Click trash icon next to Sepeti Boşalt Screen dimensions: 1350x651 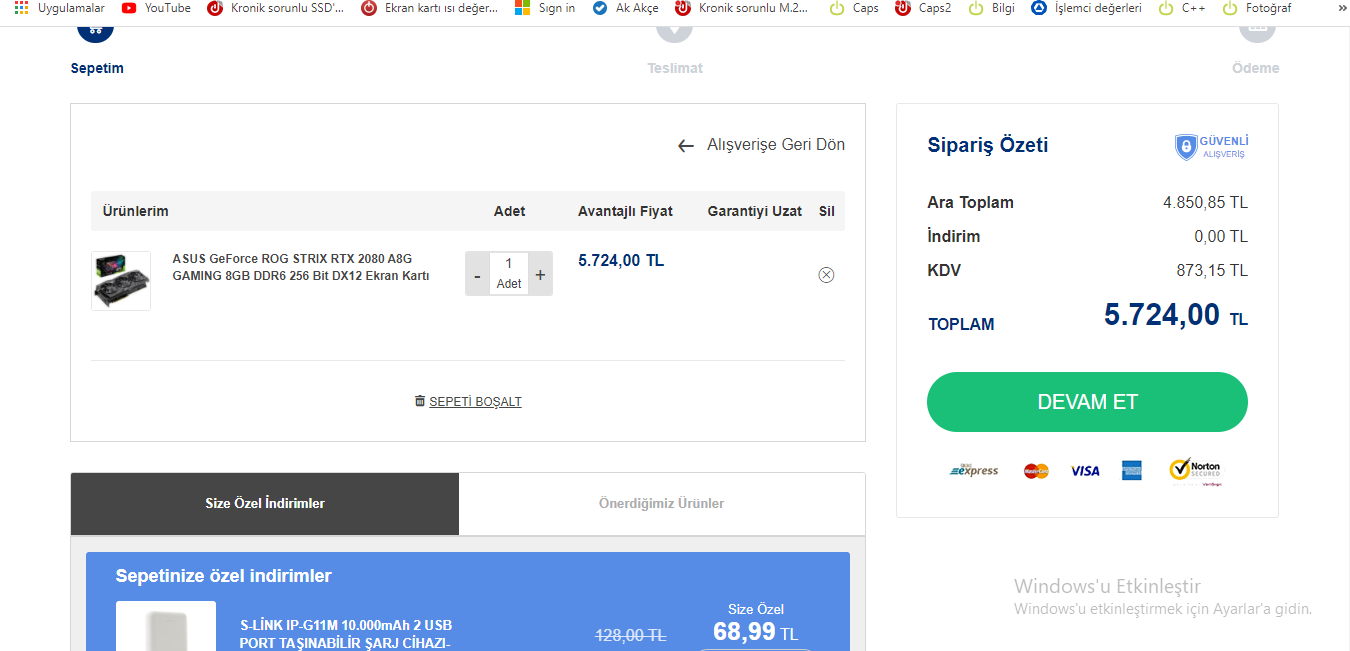[x=420, y=401]
